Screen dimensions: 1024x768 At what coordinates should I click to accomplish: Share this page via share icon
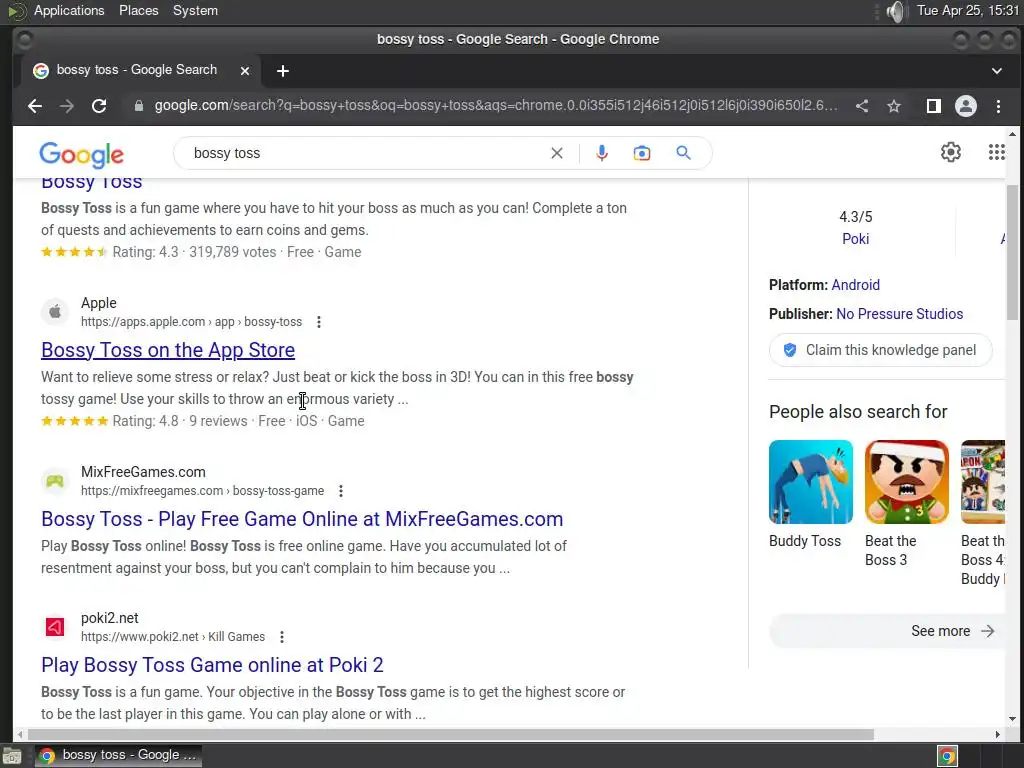[862, 106]
